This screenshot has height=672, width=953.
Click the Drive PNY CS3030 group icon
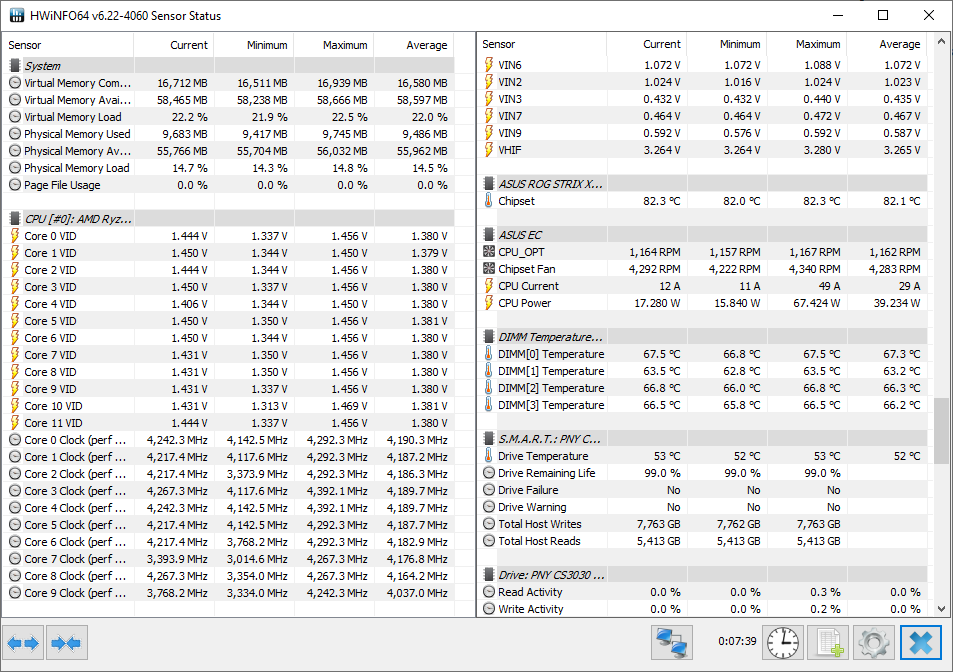point(489,575)
